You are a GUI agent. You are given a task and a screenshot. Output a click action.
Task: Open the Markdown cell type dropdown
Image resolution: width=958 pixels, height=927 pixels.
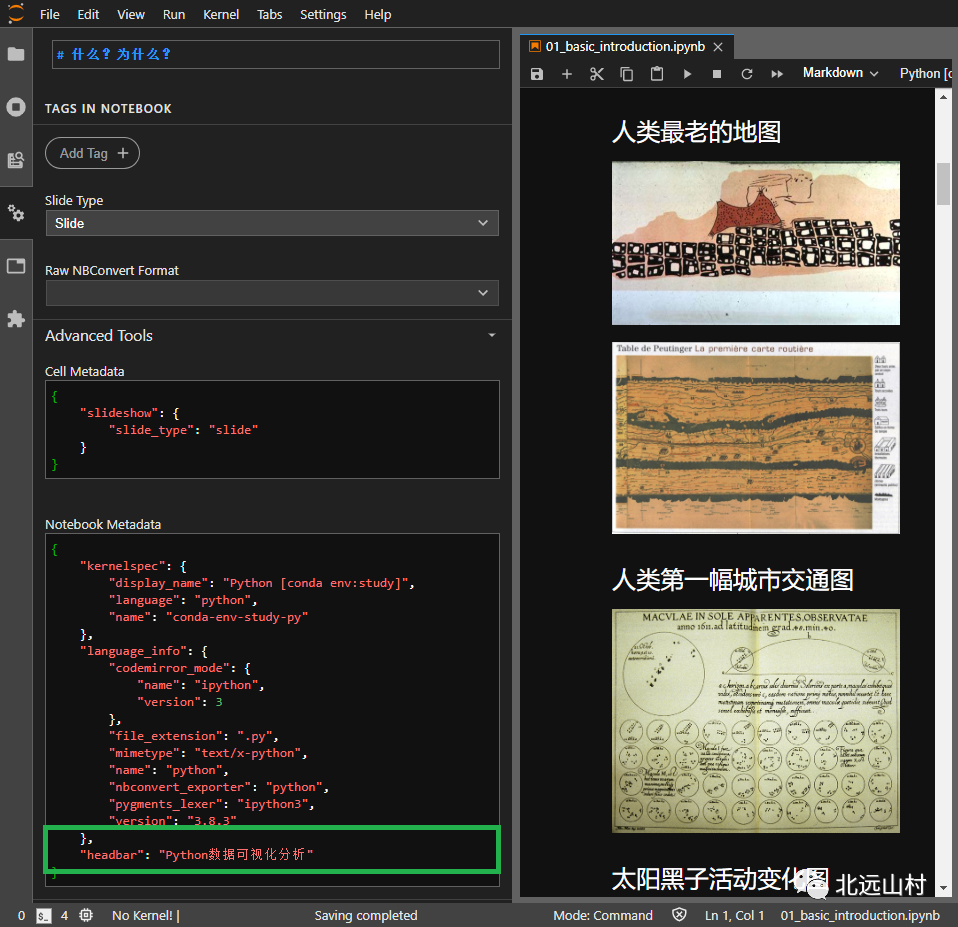(840, 73)
